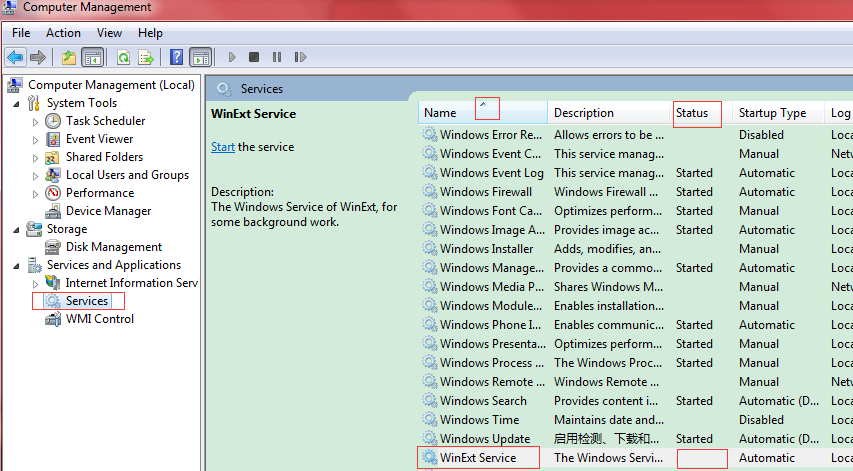This screenshot has height=471, width=853.
Task: Expand the Task Scheduler node arrow
Action: coord(35,122)
